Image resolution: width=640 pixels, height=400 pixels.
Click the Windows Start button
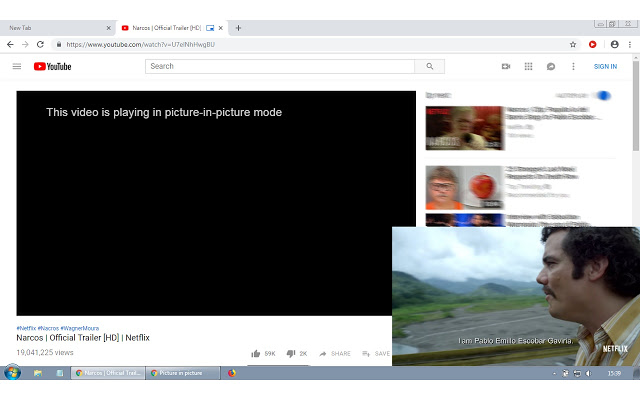(12, 372)
